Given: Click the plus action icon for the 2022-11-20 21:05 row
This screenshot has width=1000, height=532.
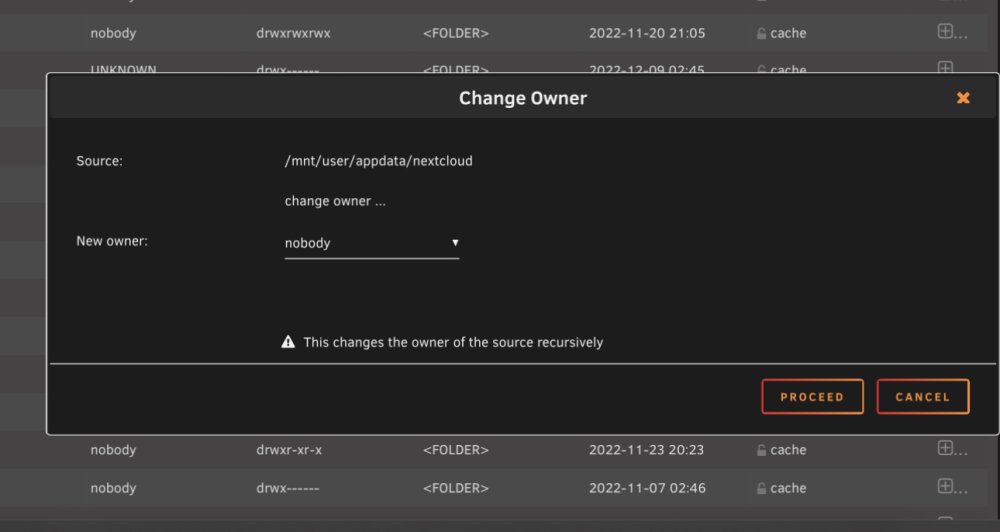Looking at the screenshot, I should (945, 31).
